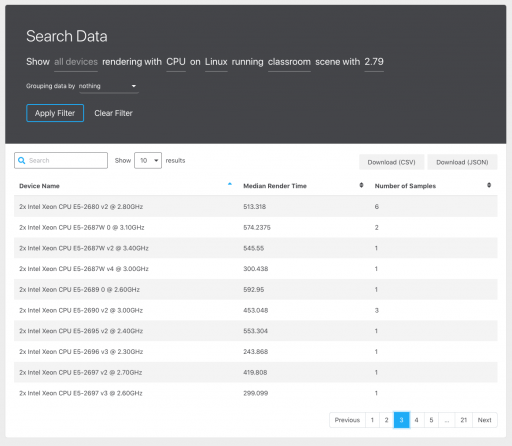Open the Show 10 results dropdown
Image resolution: width=512 pixels, height=446 pixels.
(x=148, y=160)
